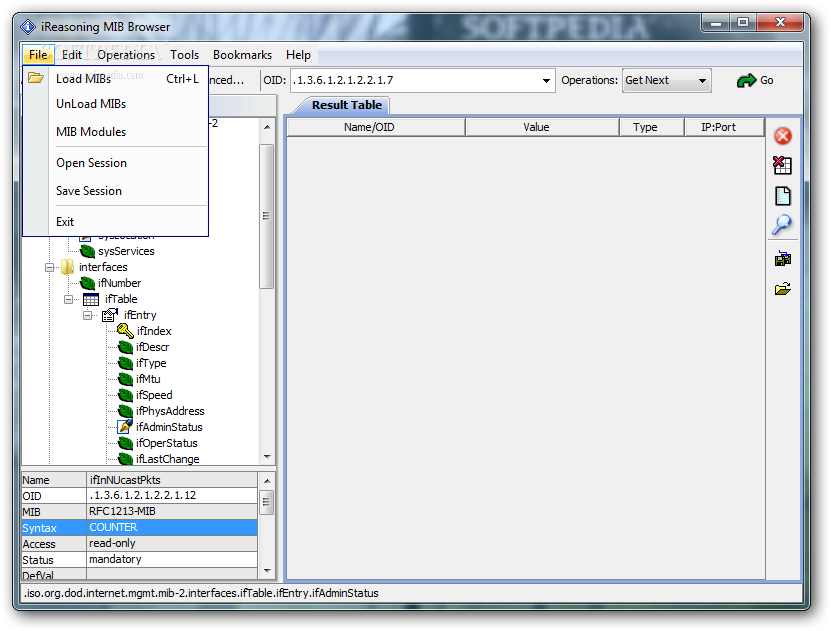Click the blank document icon in results toolbar
Image resolution: width=831 pixels, height=631 pixels.
pos(783,196)
